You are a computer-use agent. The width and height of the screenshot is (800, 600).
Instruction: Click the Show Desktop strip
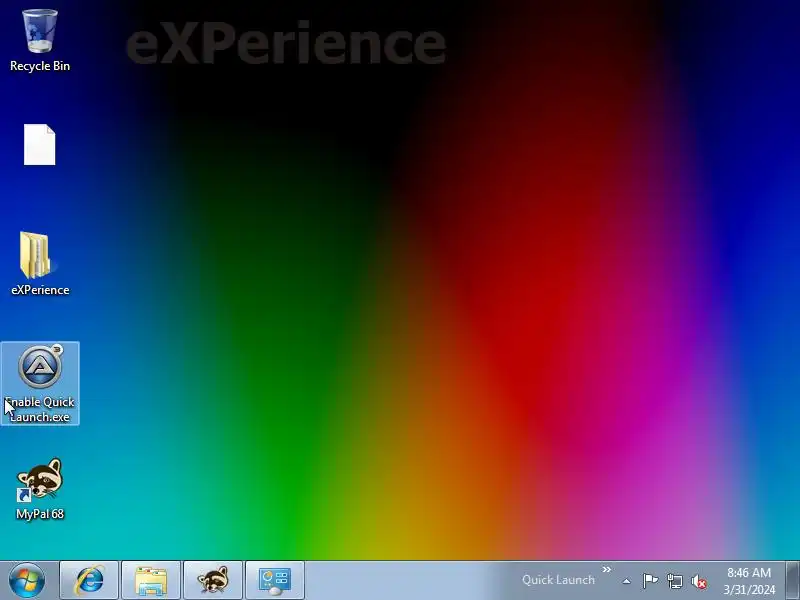pyautogui.click(x=792, y=580)
